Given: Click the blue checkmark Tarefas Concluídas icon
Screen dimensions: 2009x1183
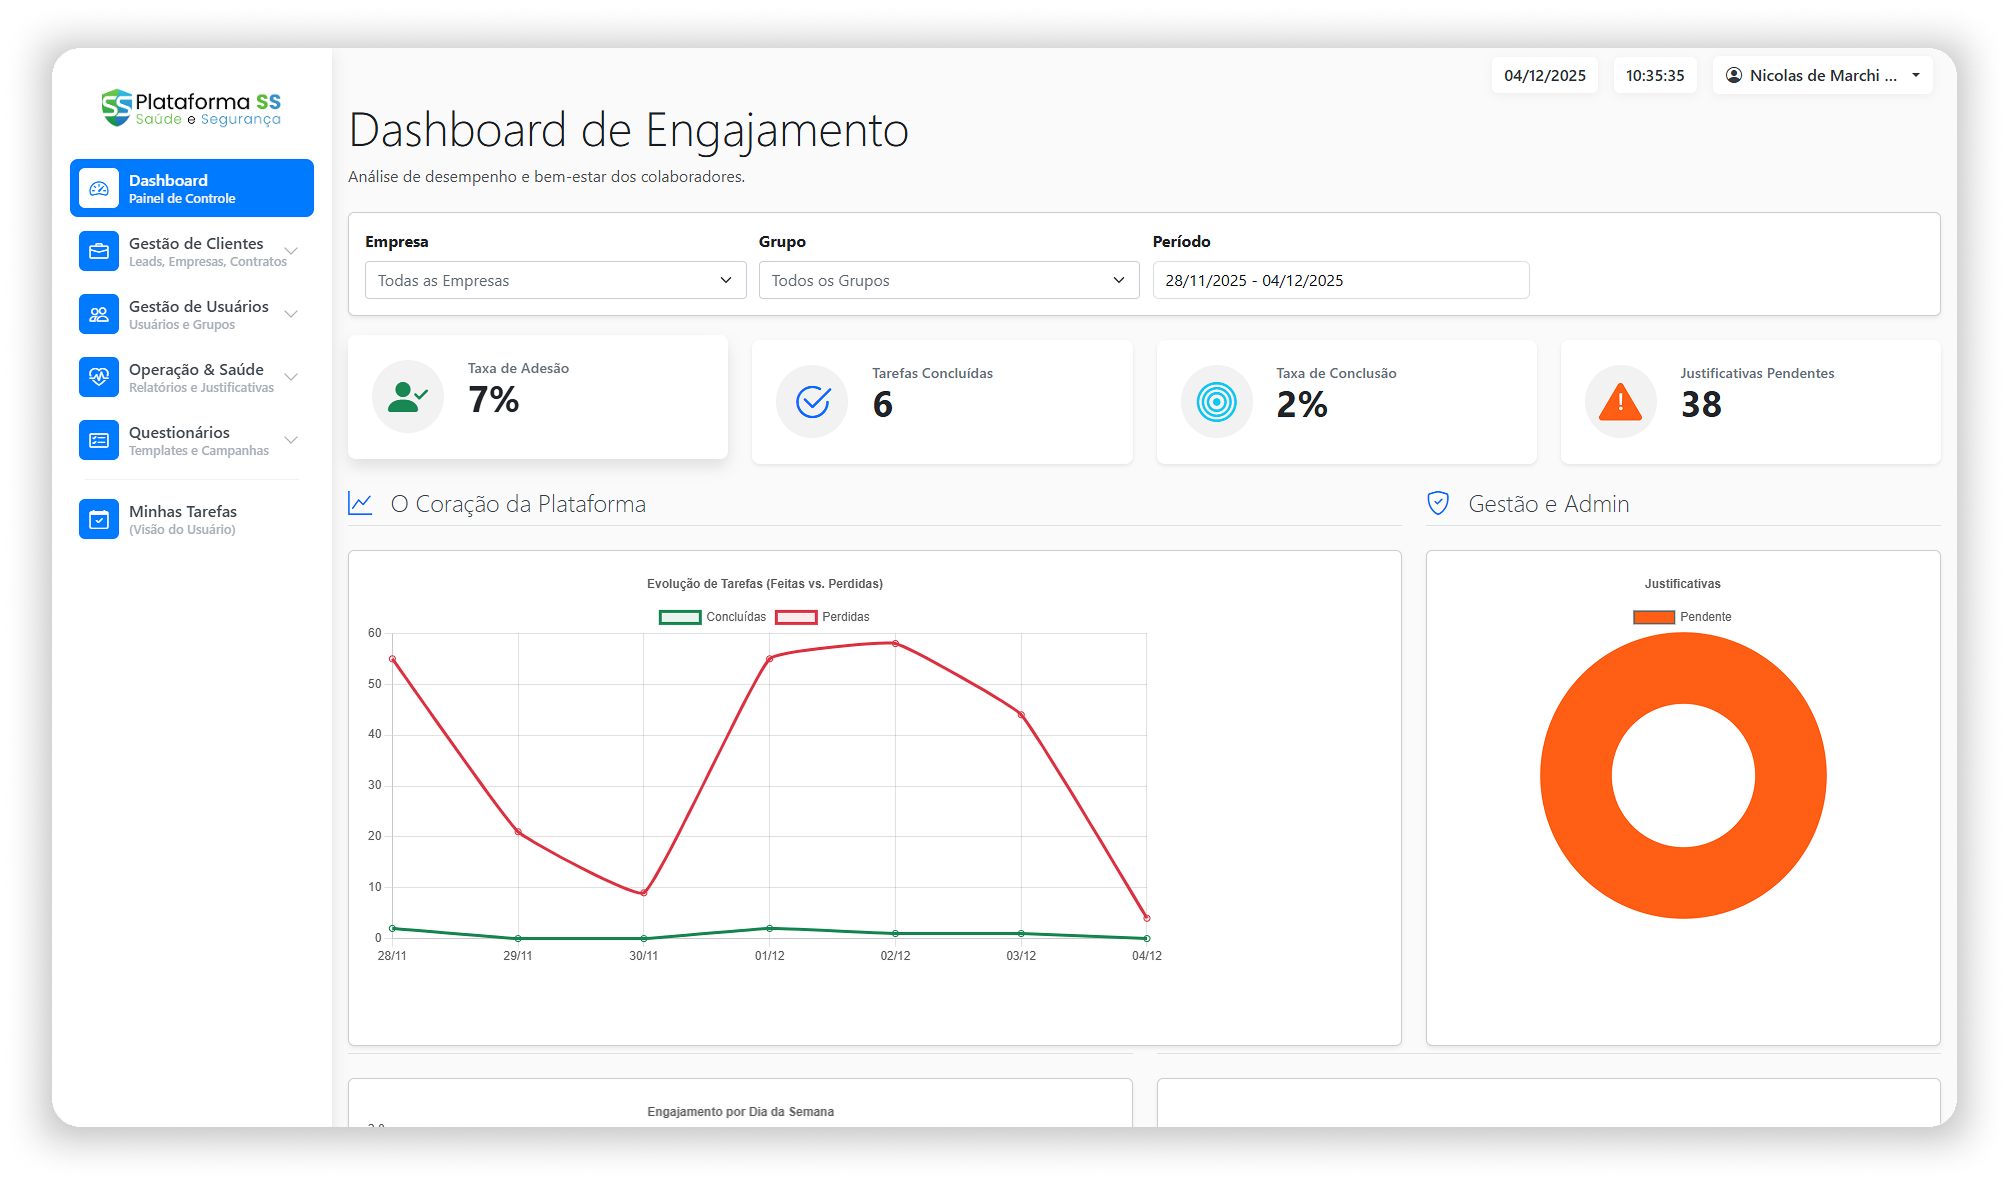Looking at the screenshot, I should pyautogui.click(x=812, y=402).
